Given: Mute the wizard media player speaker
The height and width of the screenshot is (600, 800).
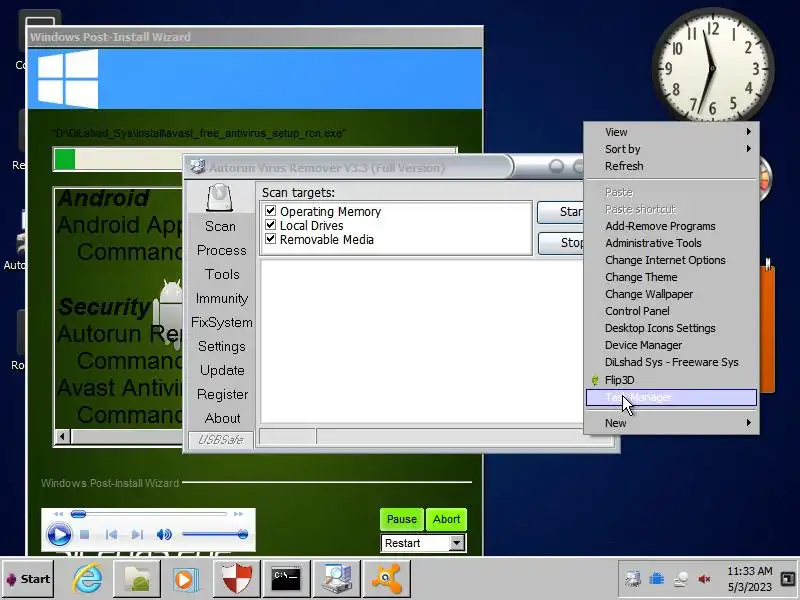Looking at the screenshot, I should coord(164,535).
